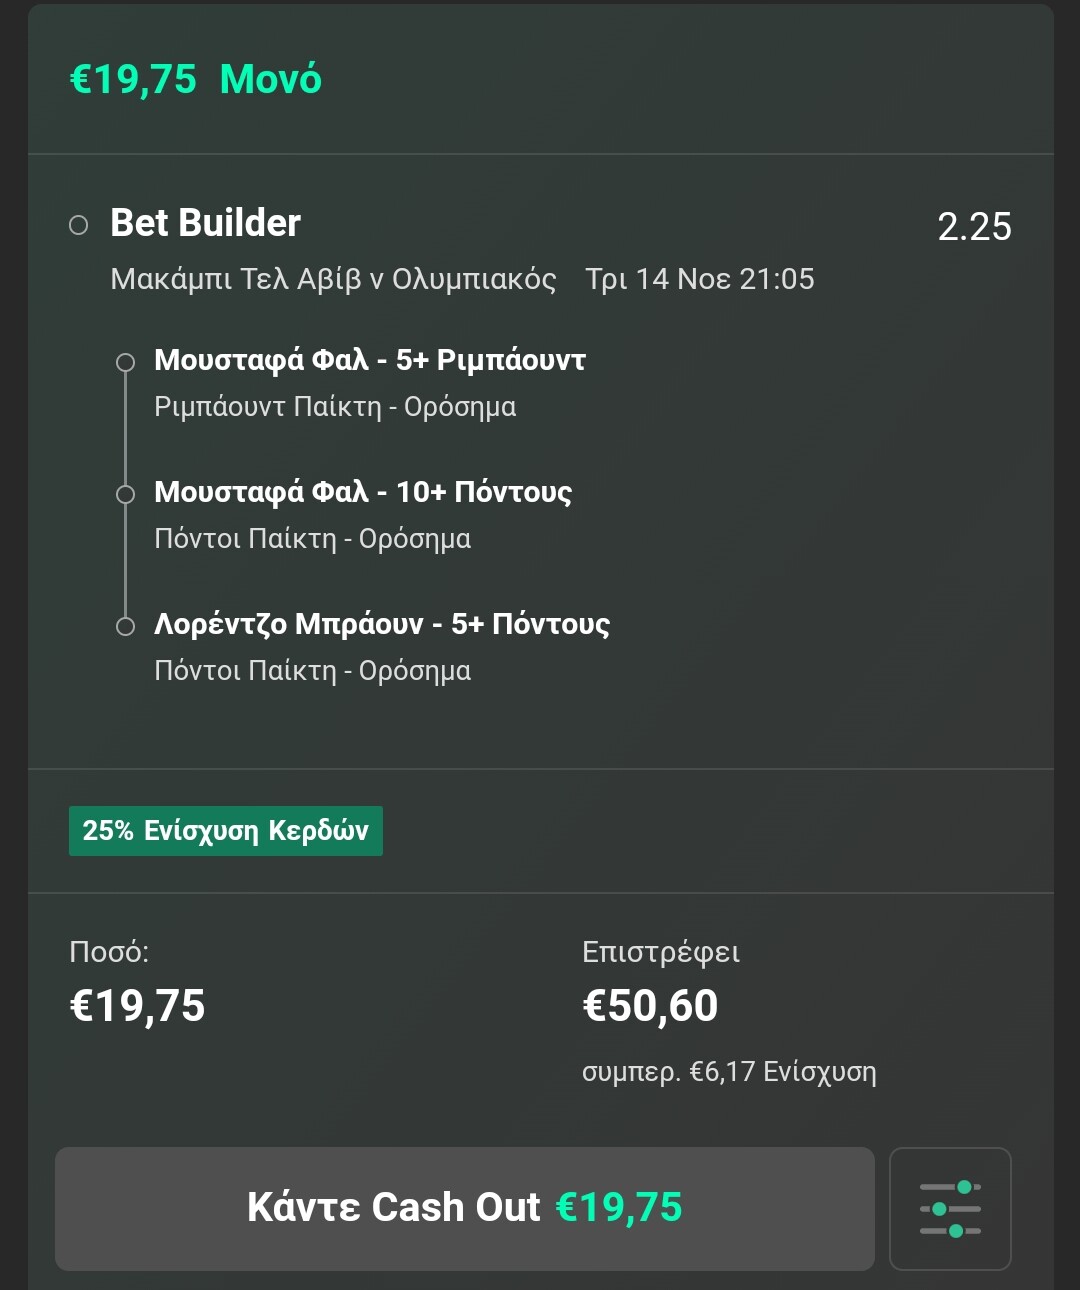Tap the Κάντε Cash Out €19,75 button

tap(465, 1208)
